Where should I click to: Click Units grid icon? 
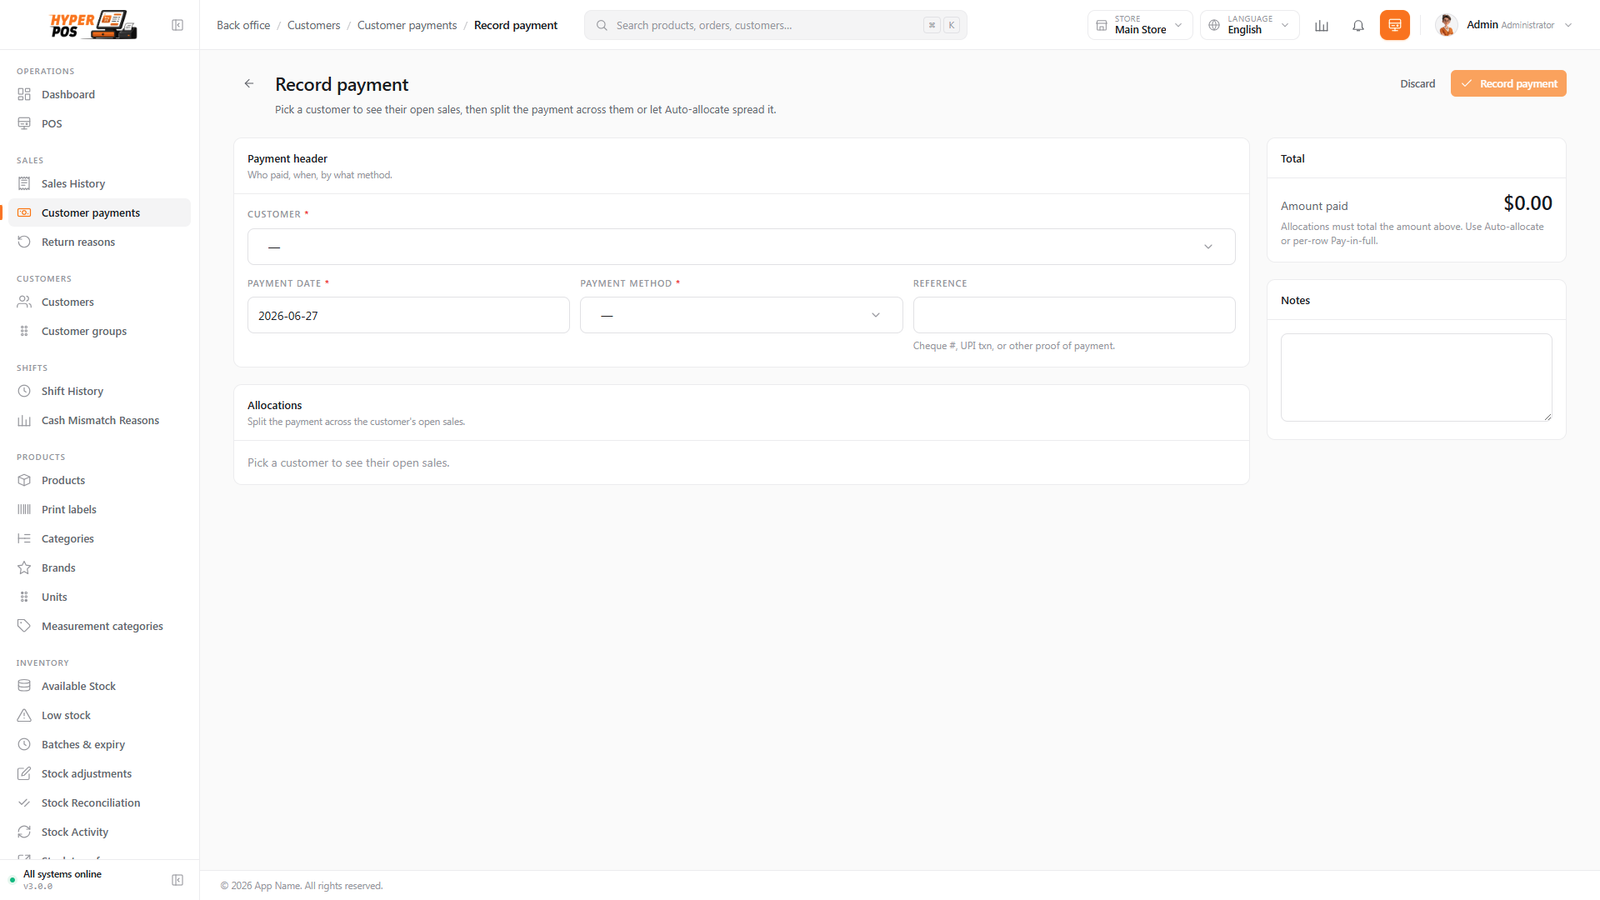24,597
